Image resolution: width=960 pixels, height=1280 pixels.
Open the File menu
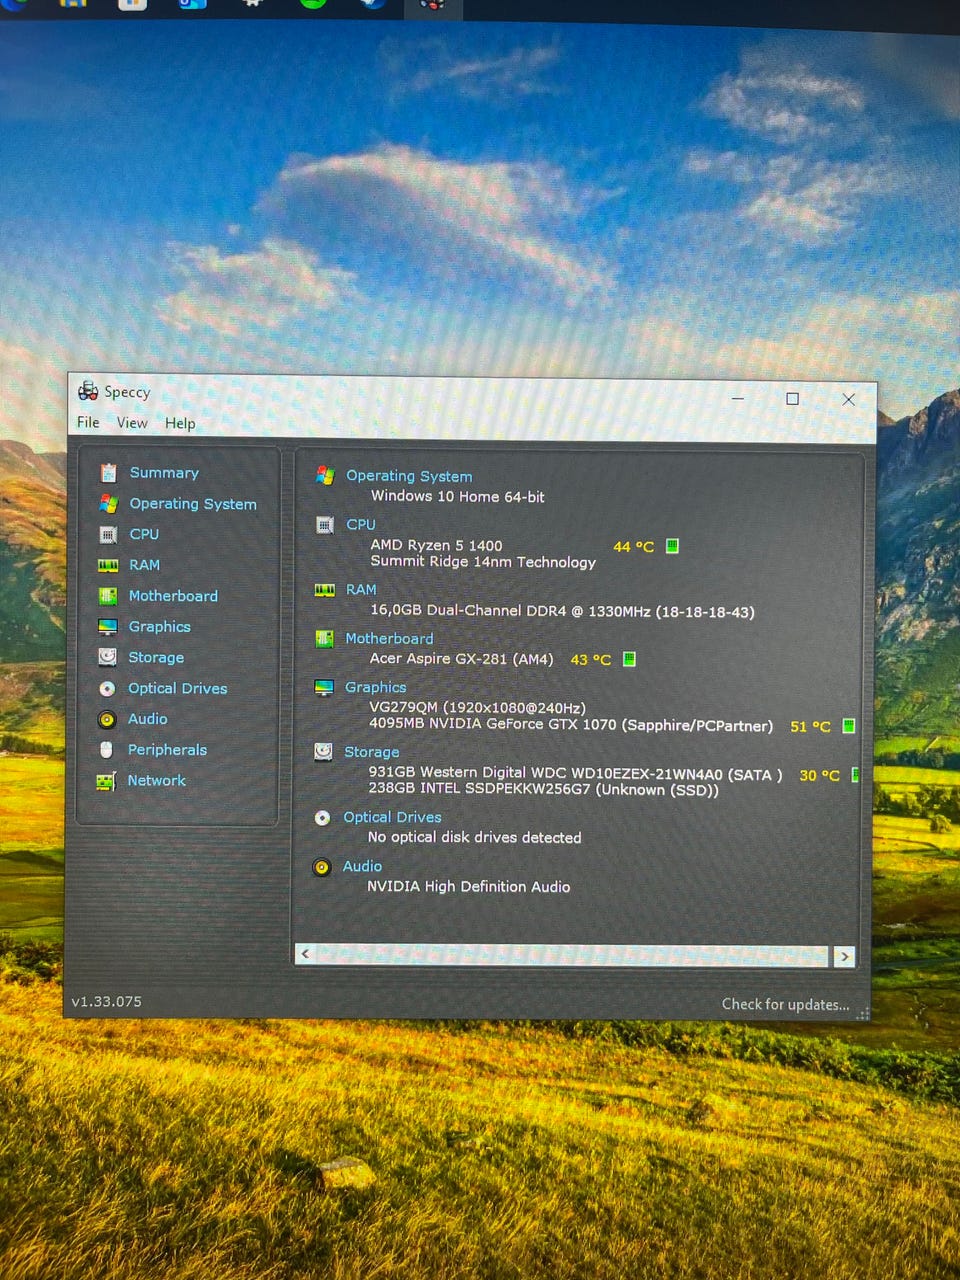(88, 422)
